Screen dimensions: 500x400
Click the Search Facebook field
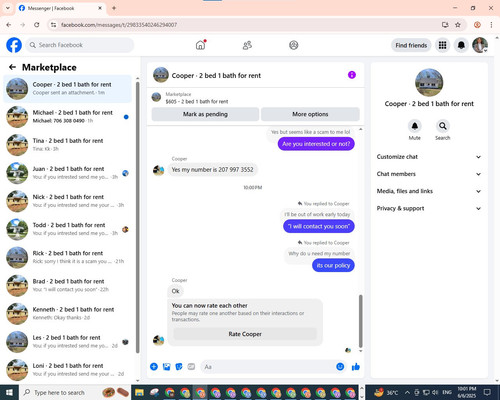[x=80, y=45]
